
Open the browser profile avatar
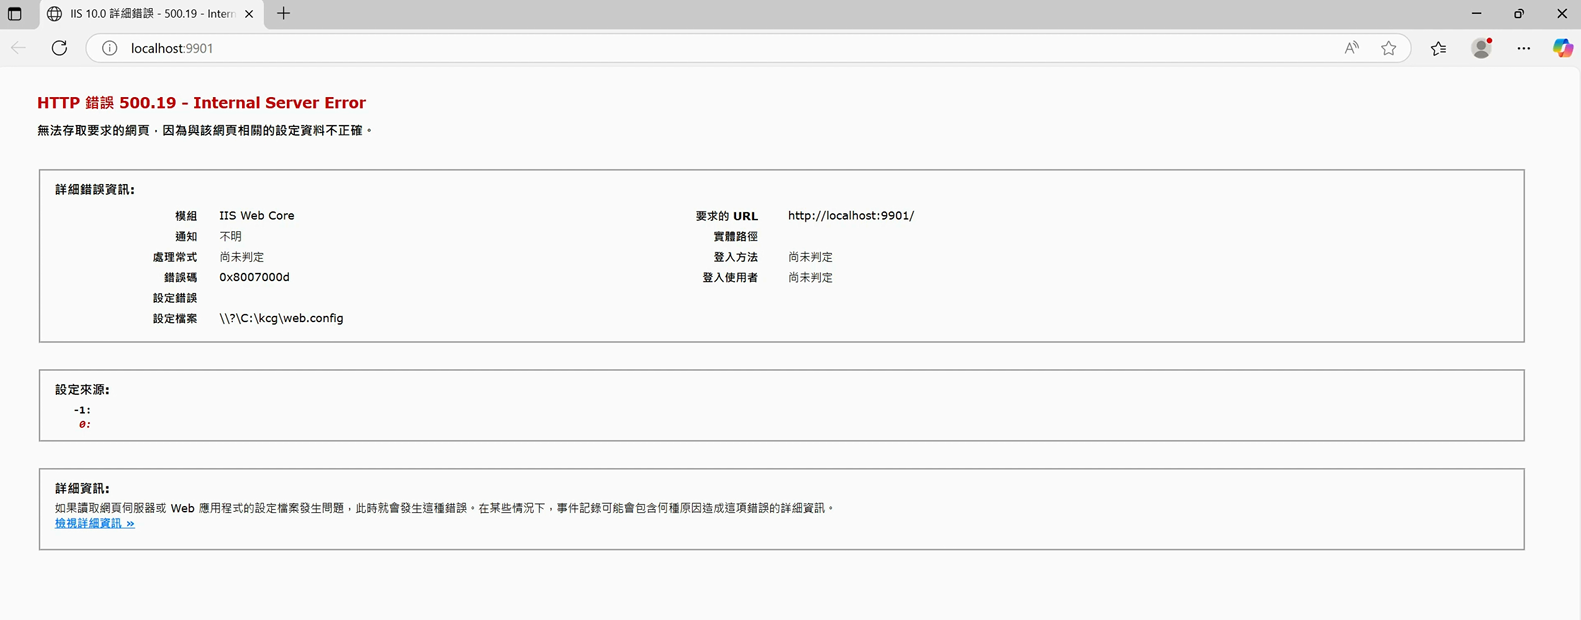[x=1481, y=48]
